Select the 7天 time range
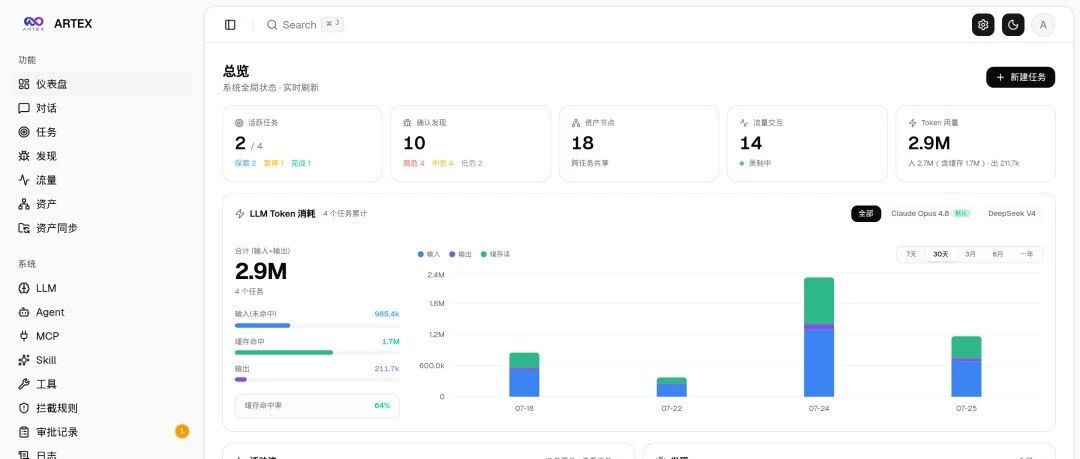The width and height of the screenshot is (1080, 459). click(x=911, y=254)
